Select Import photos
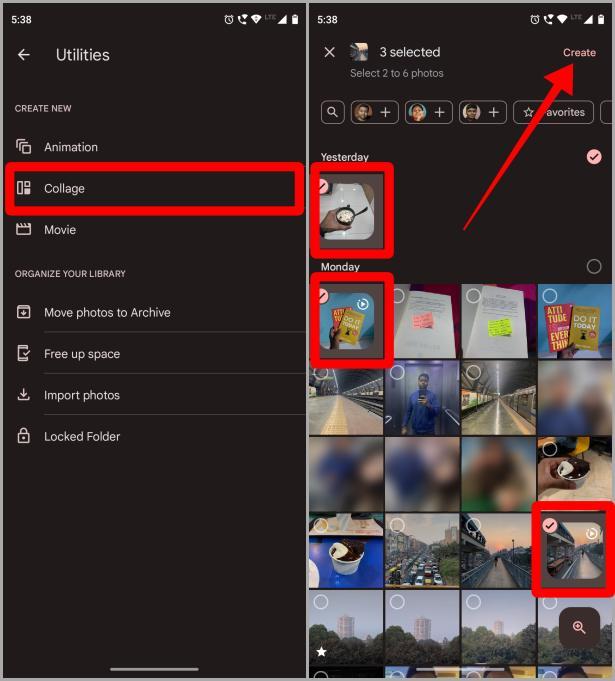The width and height of the screenshot is (615, 681). (155, 395)
